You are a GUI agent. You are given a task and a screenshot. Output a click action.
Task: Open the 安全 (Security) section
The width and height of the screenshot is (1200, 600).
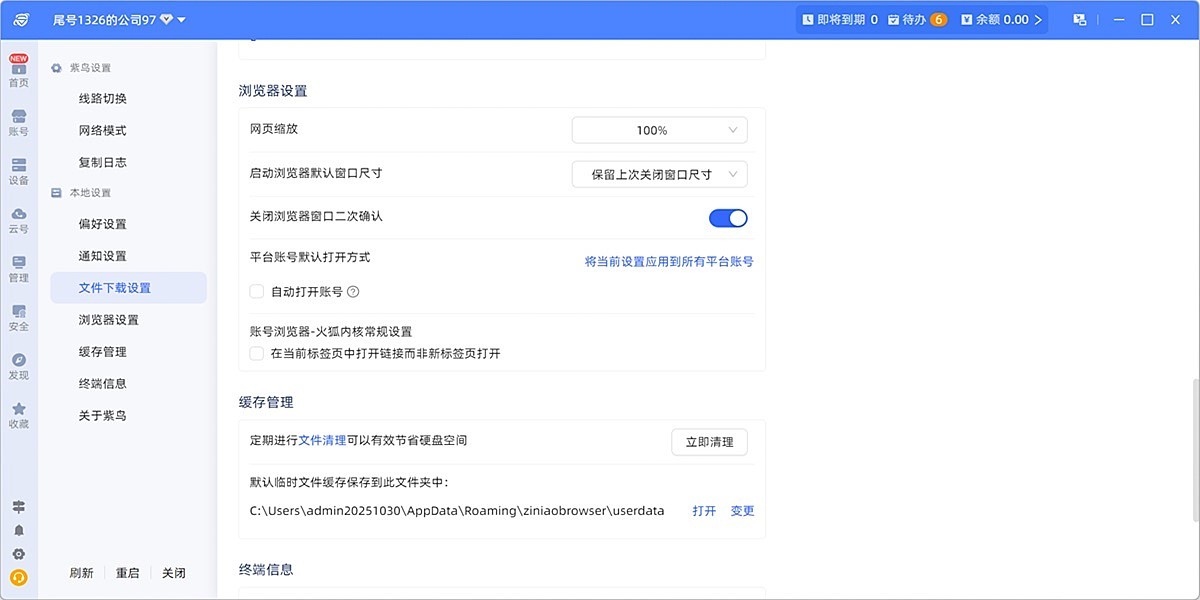point(18,318)
